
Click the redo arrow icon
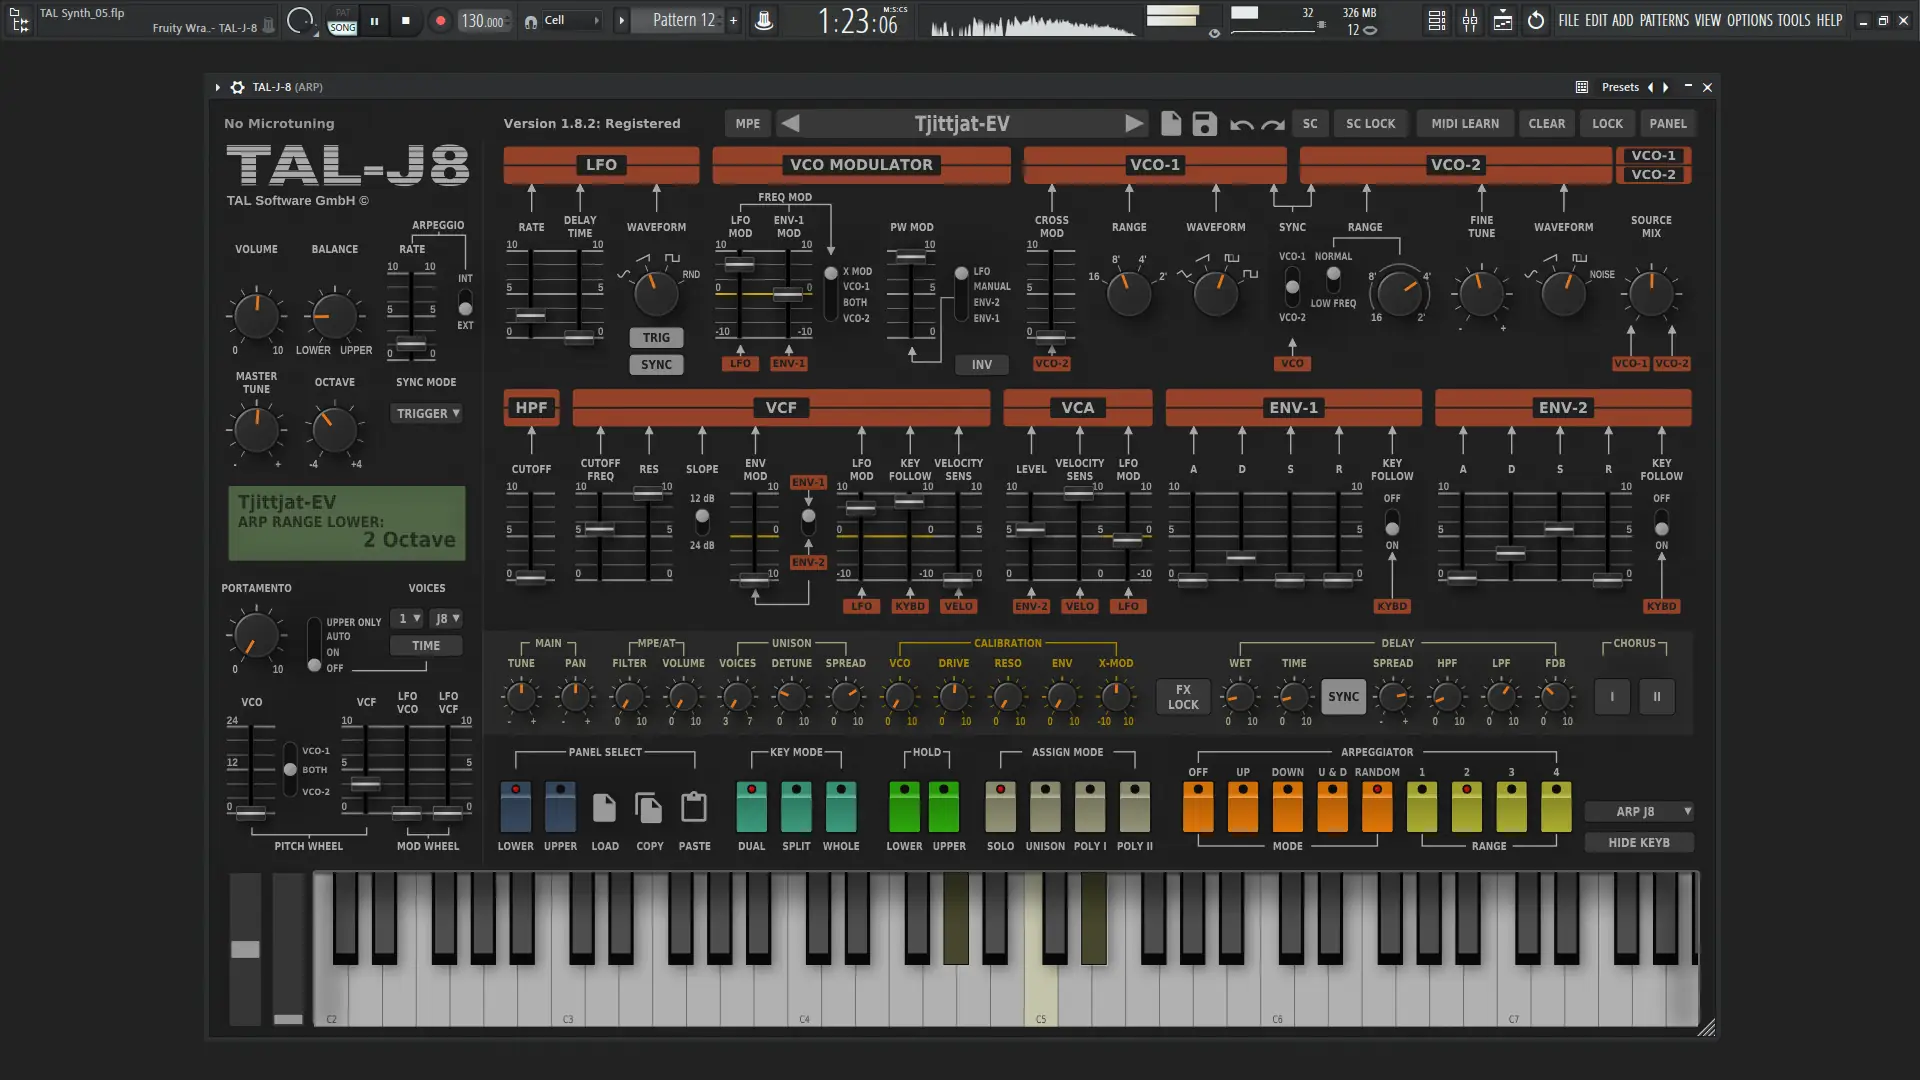[1272, 125]
